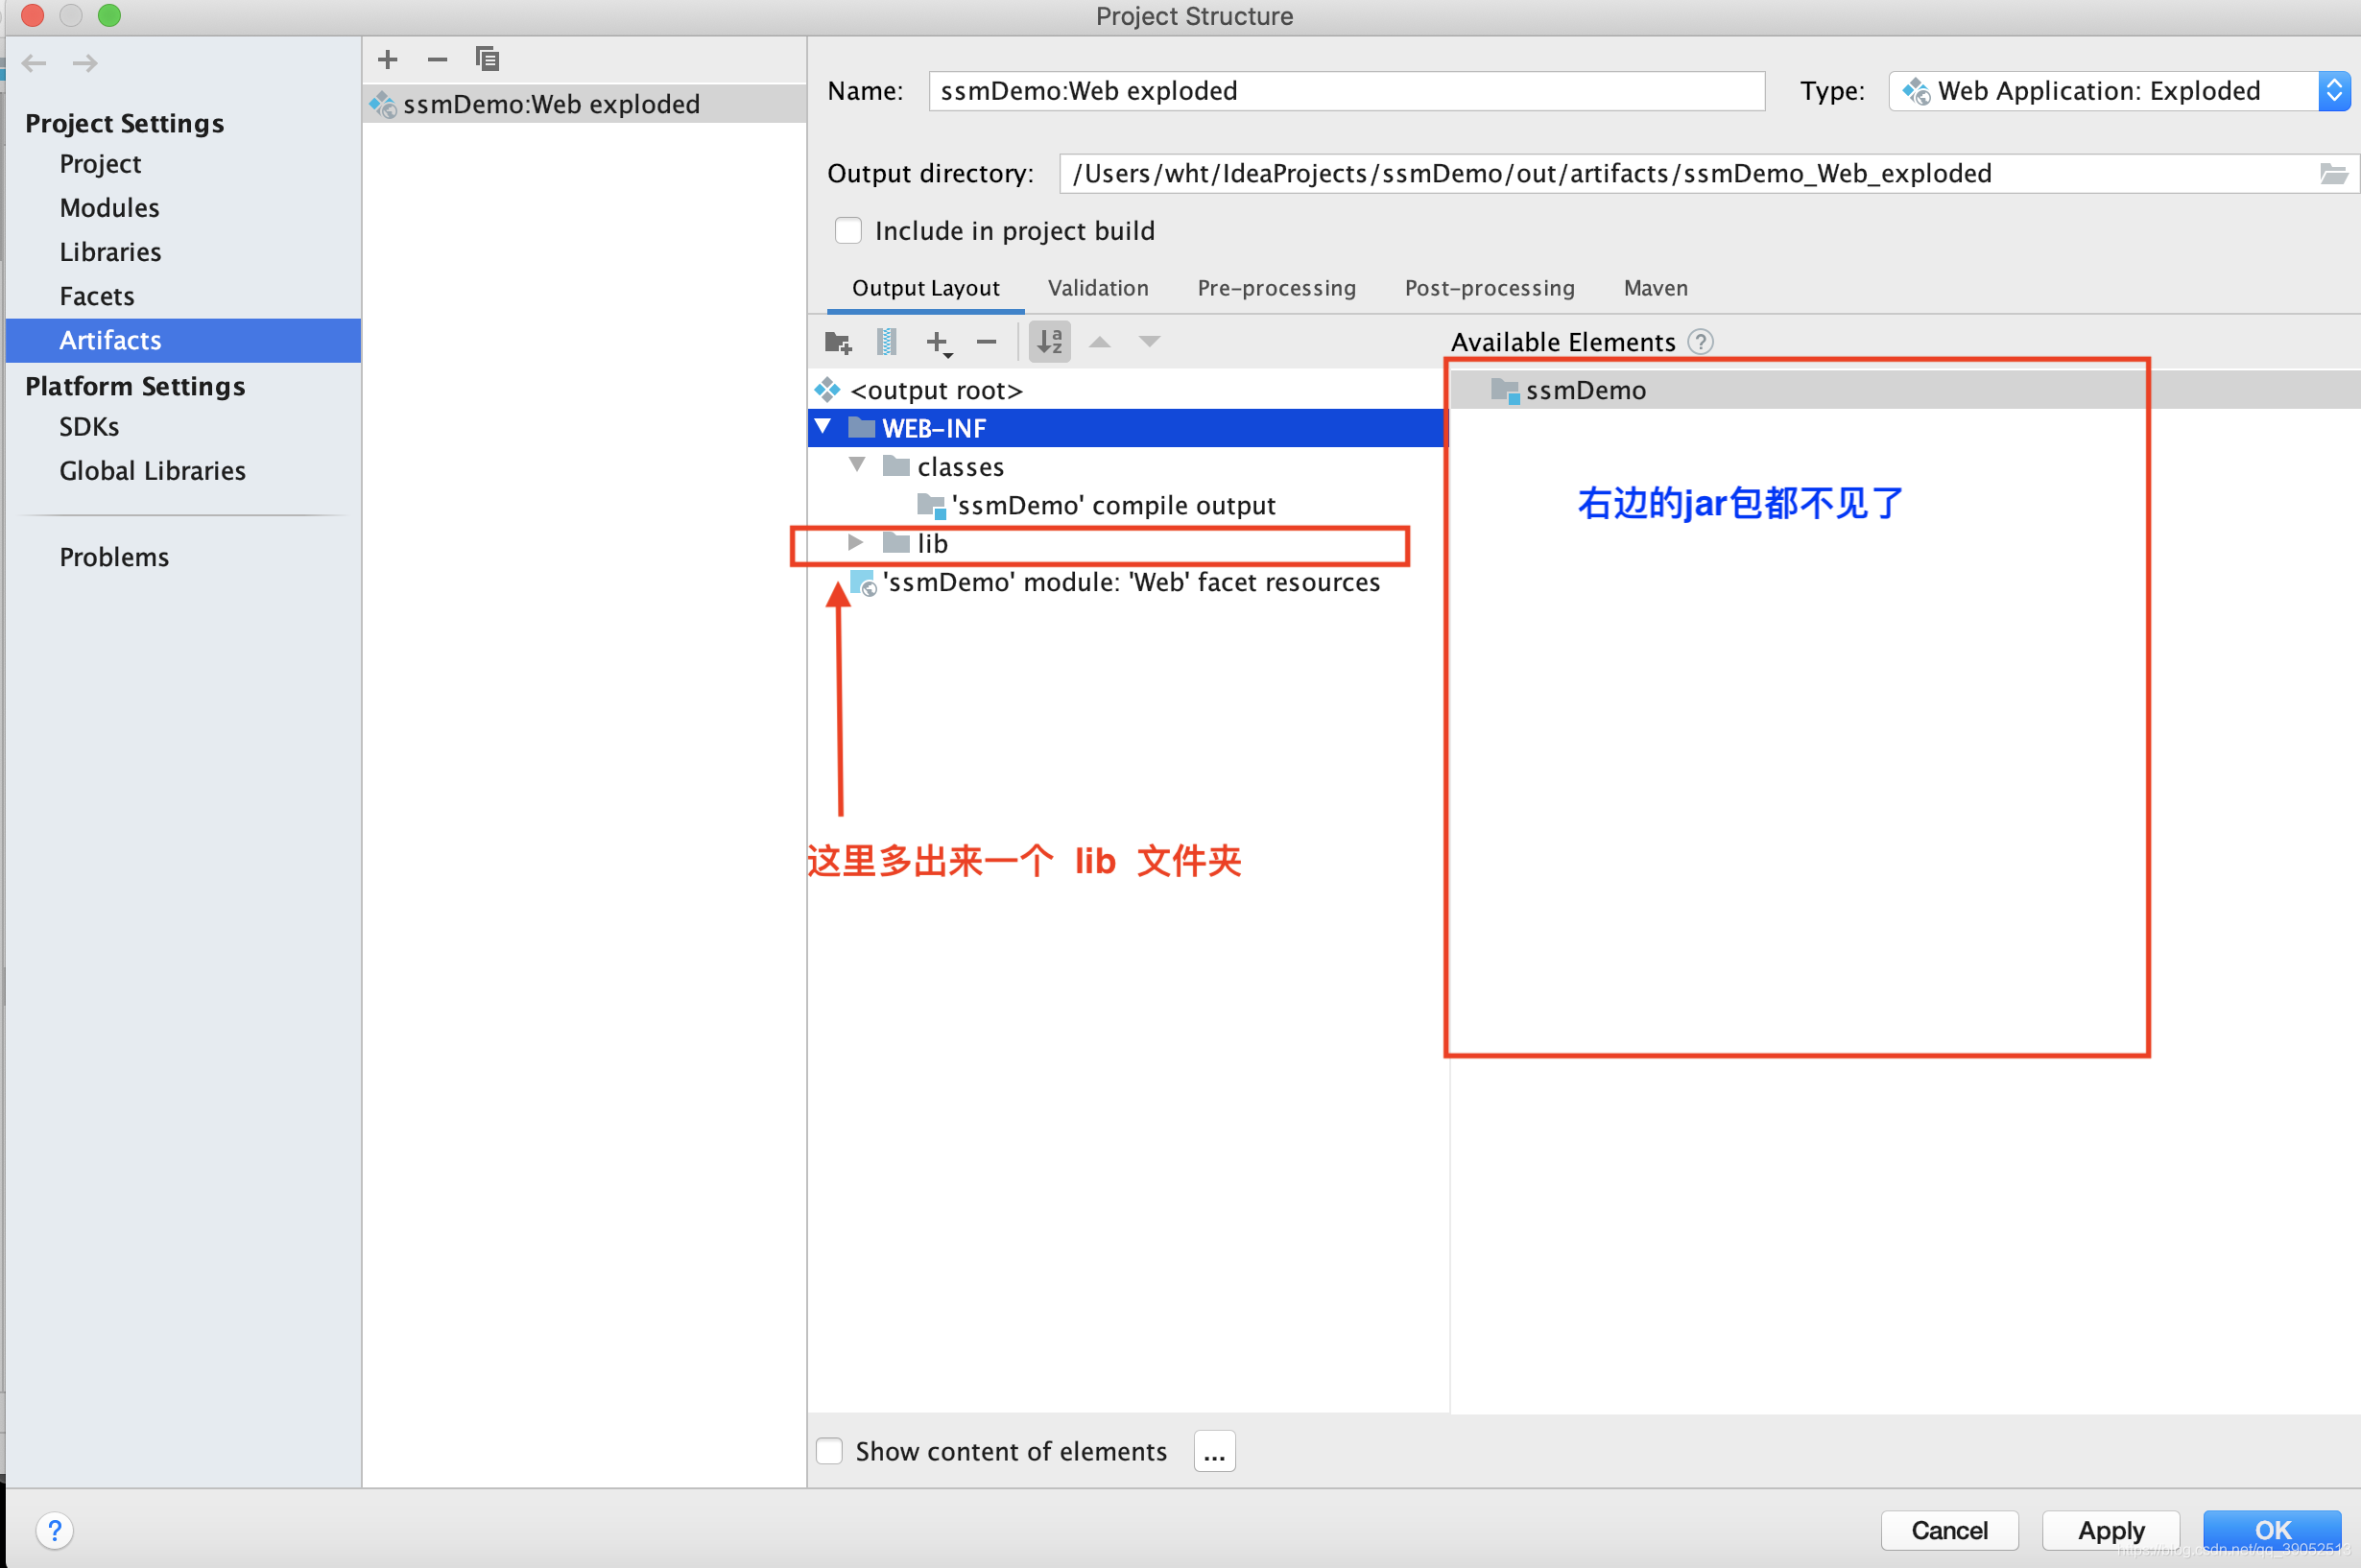The image size is (2361, 1568).
Task: Enable Include in project build checkbox
Action: coord(848,231)
